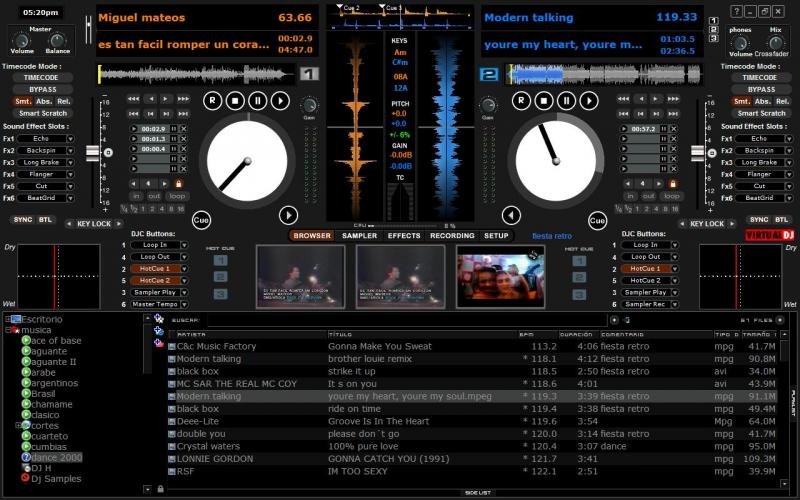Open right Sampler Rec dropdown

675,305
